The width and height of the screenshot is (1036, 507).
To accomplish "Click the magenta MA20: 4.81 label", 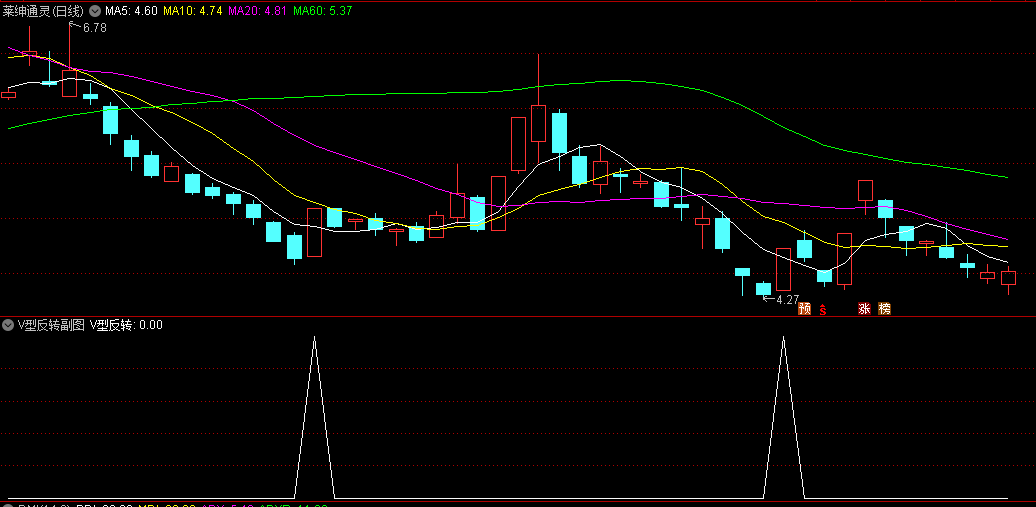I will pyautogui.click(x=258, y=11).
